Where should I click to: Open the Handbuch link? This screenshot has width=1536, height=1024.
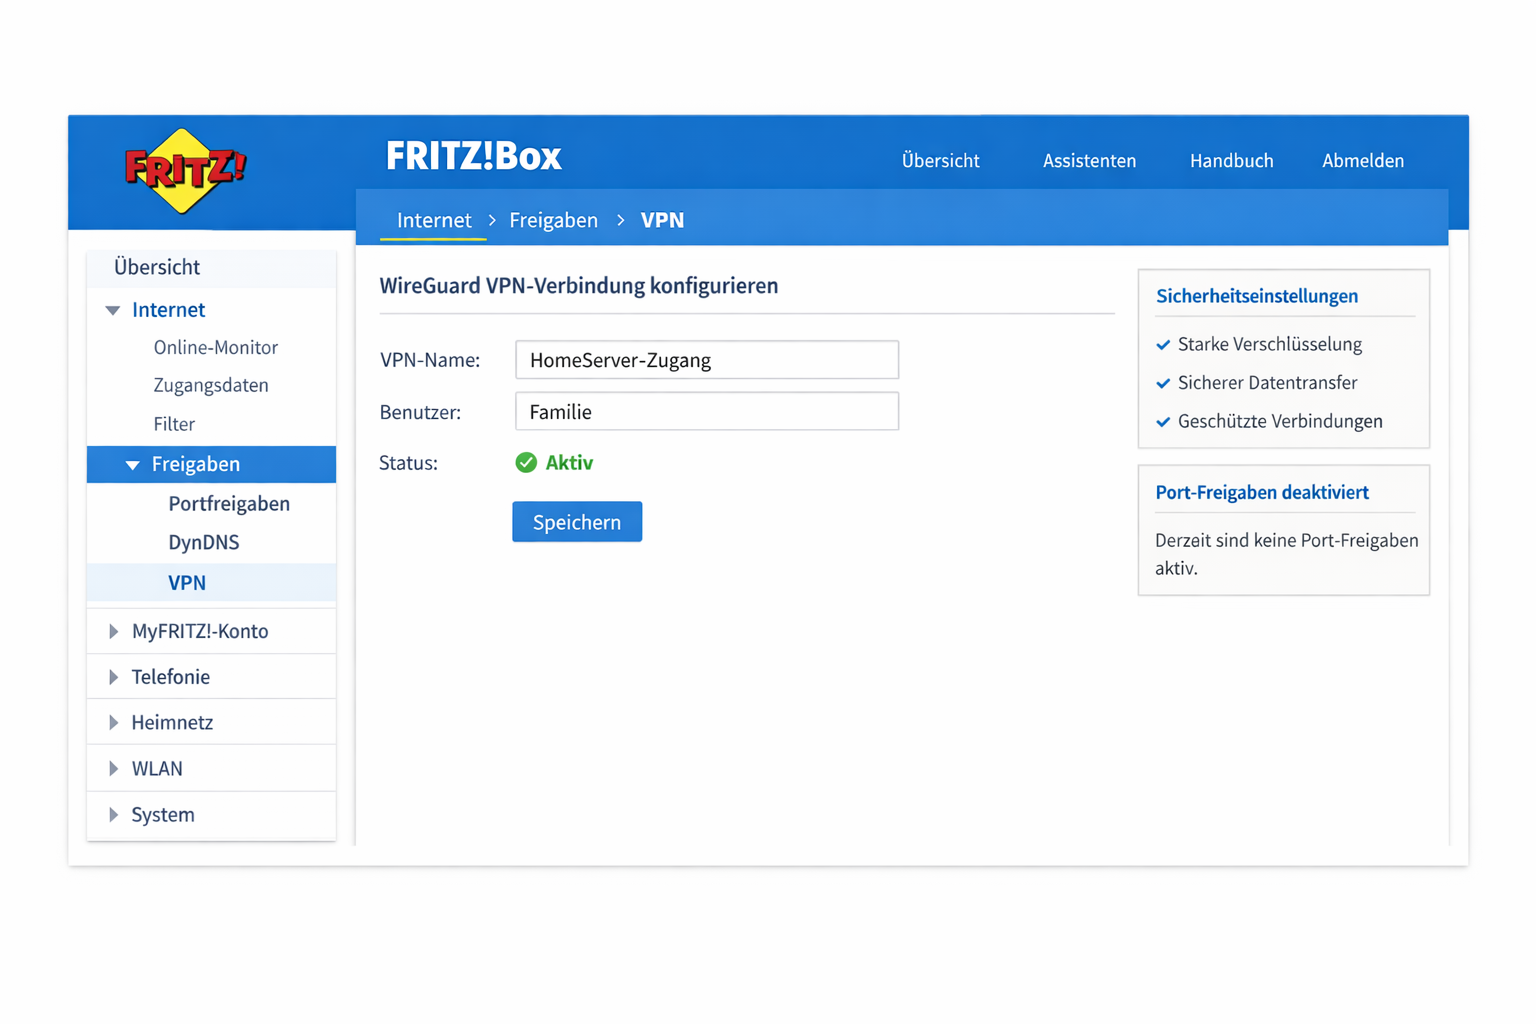1231,160
